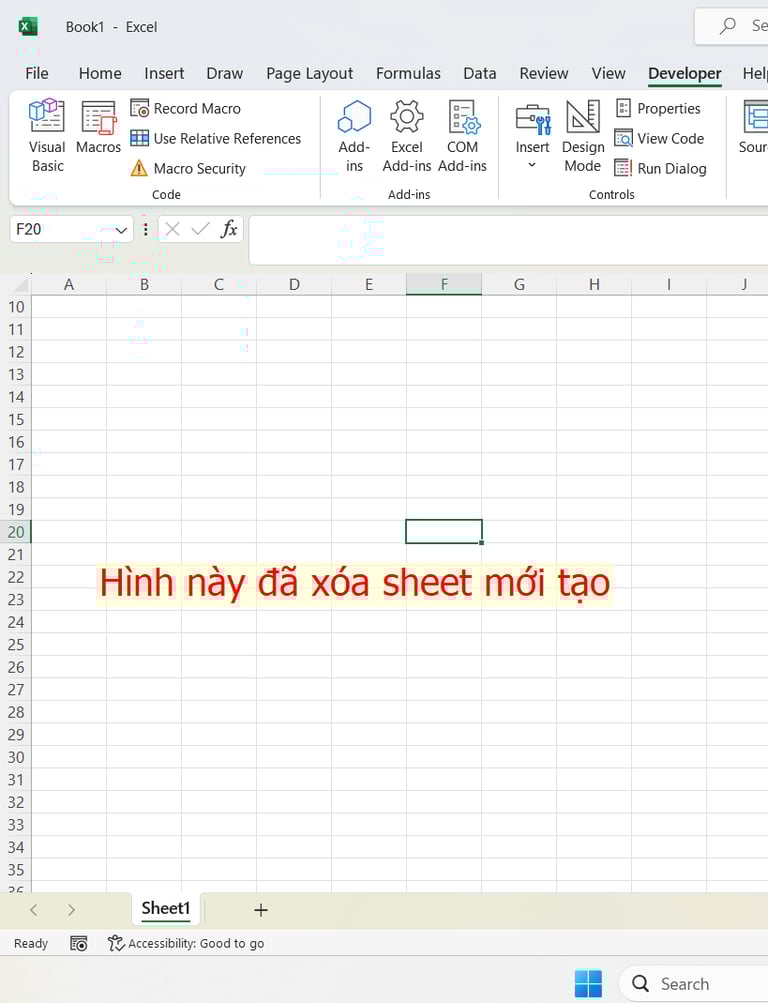This screenshot has height=1003, width=768.
Task: Open the Source XML pane
Action: click(x=755, y=127)
